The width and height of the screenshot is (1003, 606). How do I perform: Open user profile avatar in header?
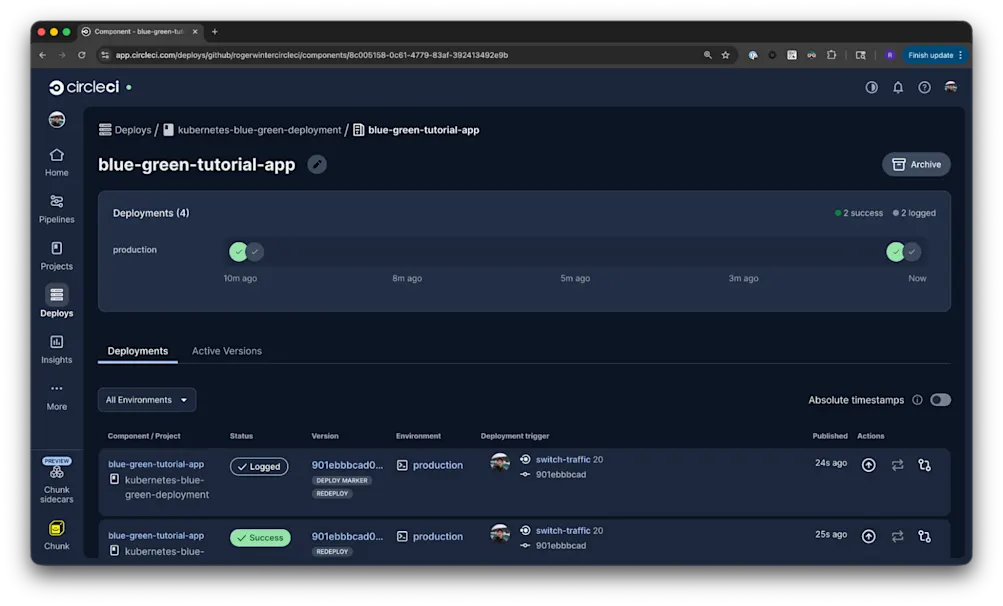[x=951, y=87]
